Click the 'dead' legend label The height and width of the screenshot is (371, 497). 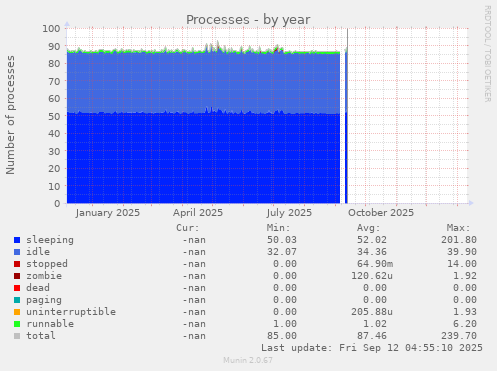click(x=38, y=288)
